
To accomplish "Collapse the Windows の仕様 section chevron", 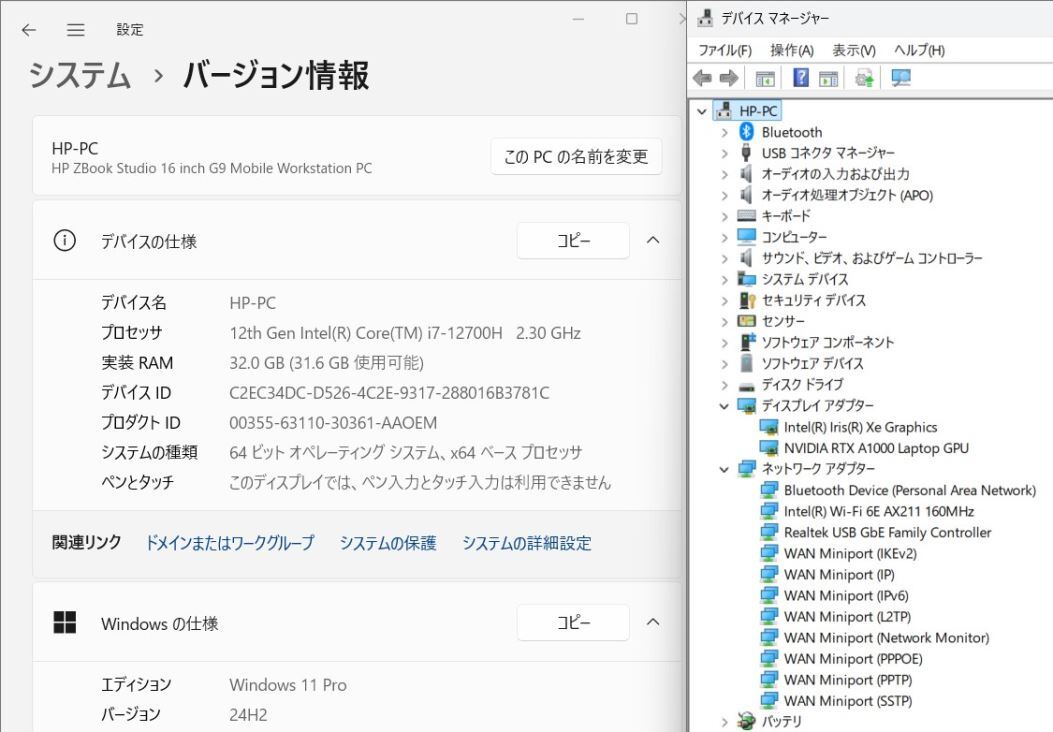I will [x=653, y=623].
